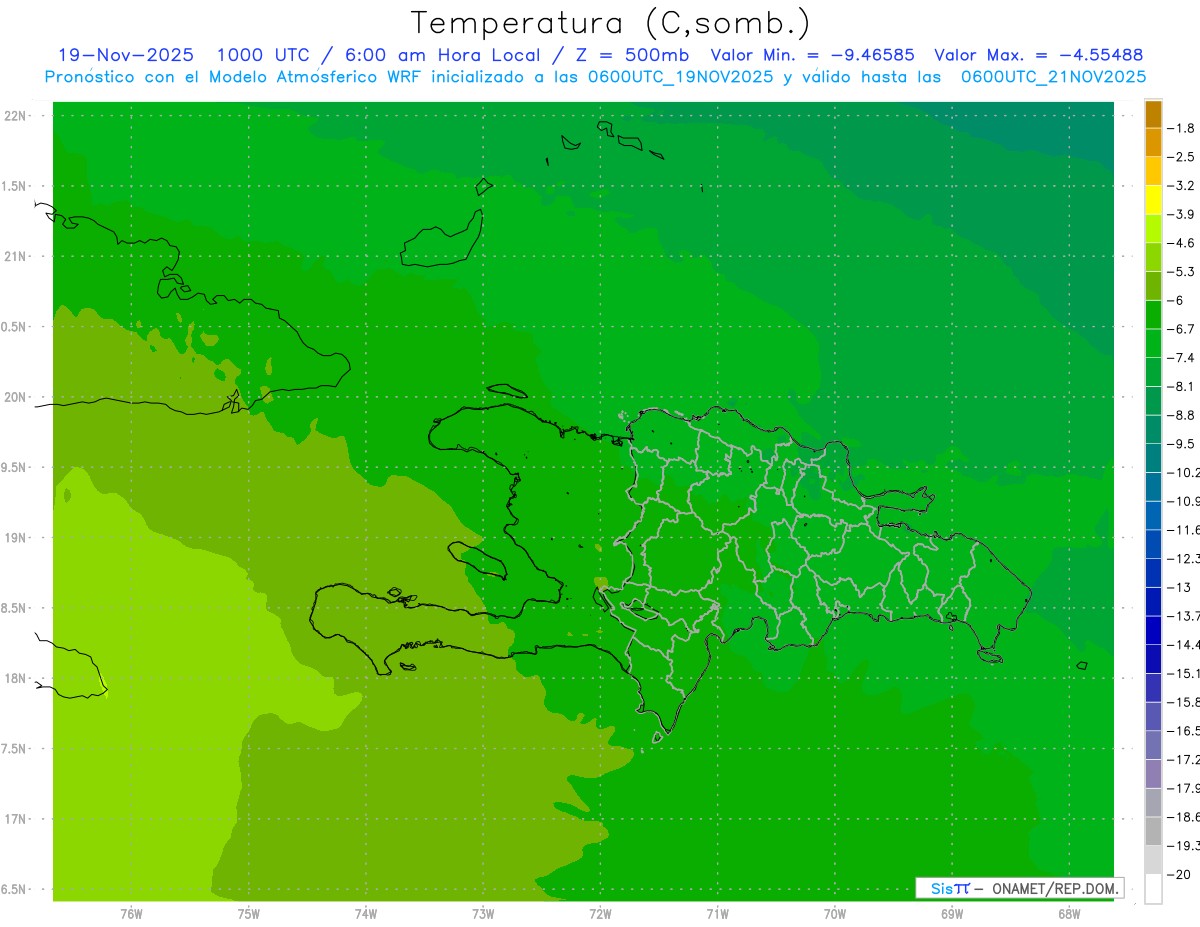The image size is (1200, 927).
Task: Click the '1000 UTC' time label
Action: [x=263, y=55]
